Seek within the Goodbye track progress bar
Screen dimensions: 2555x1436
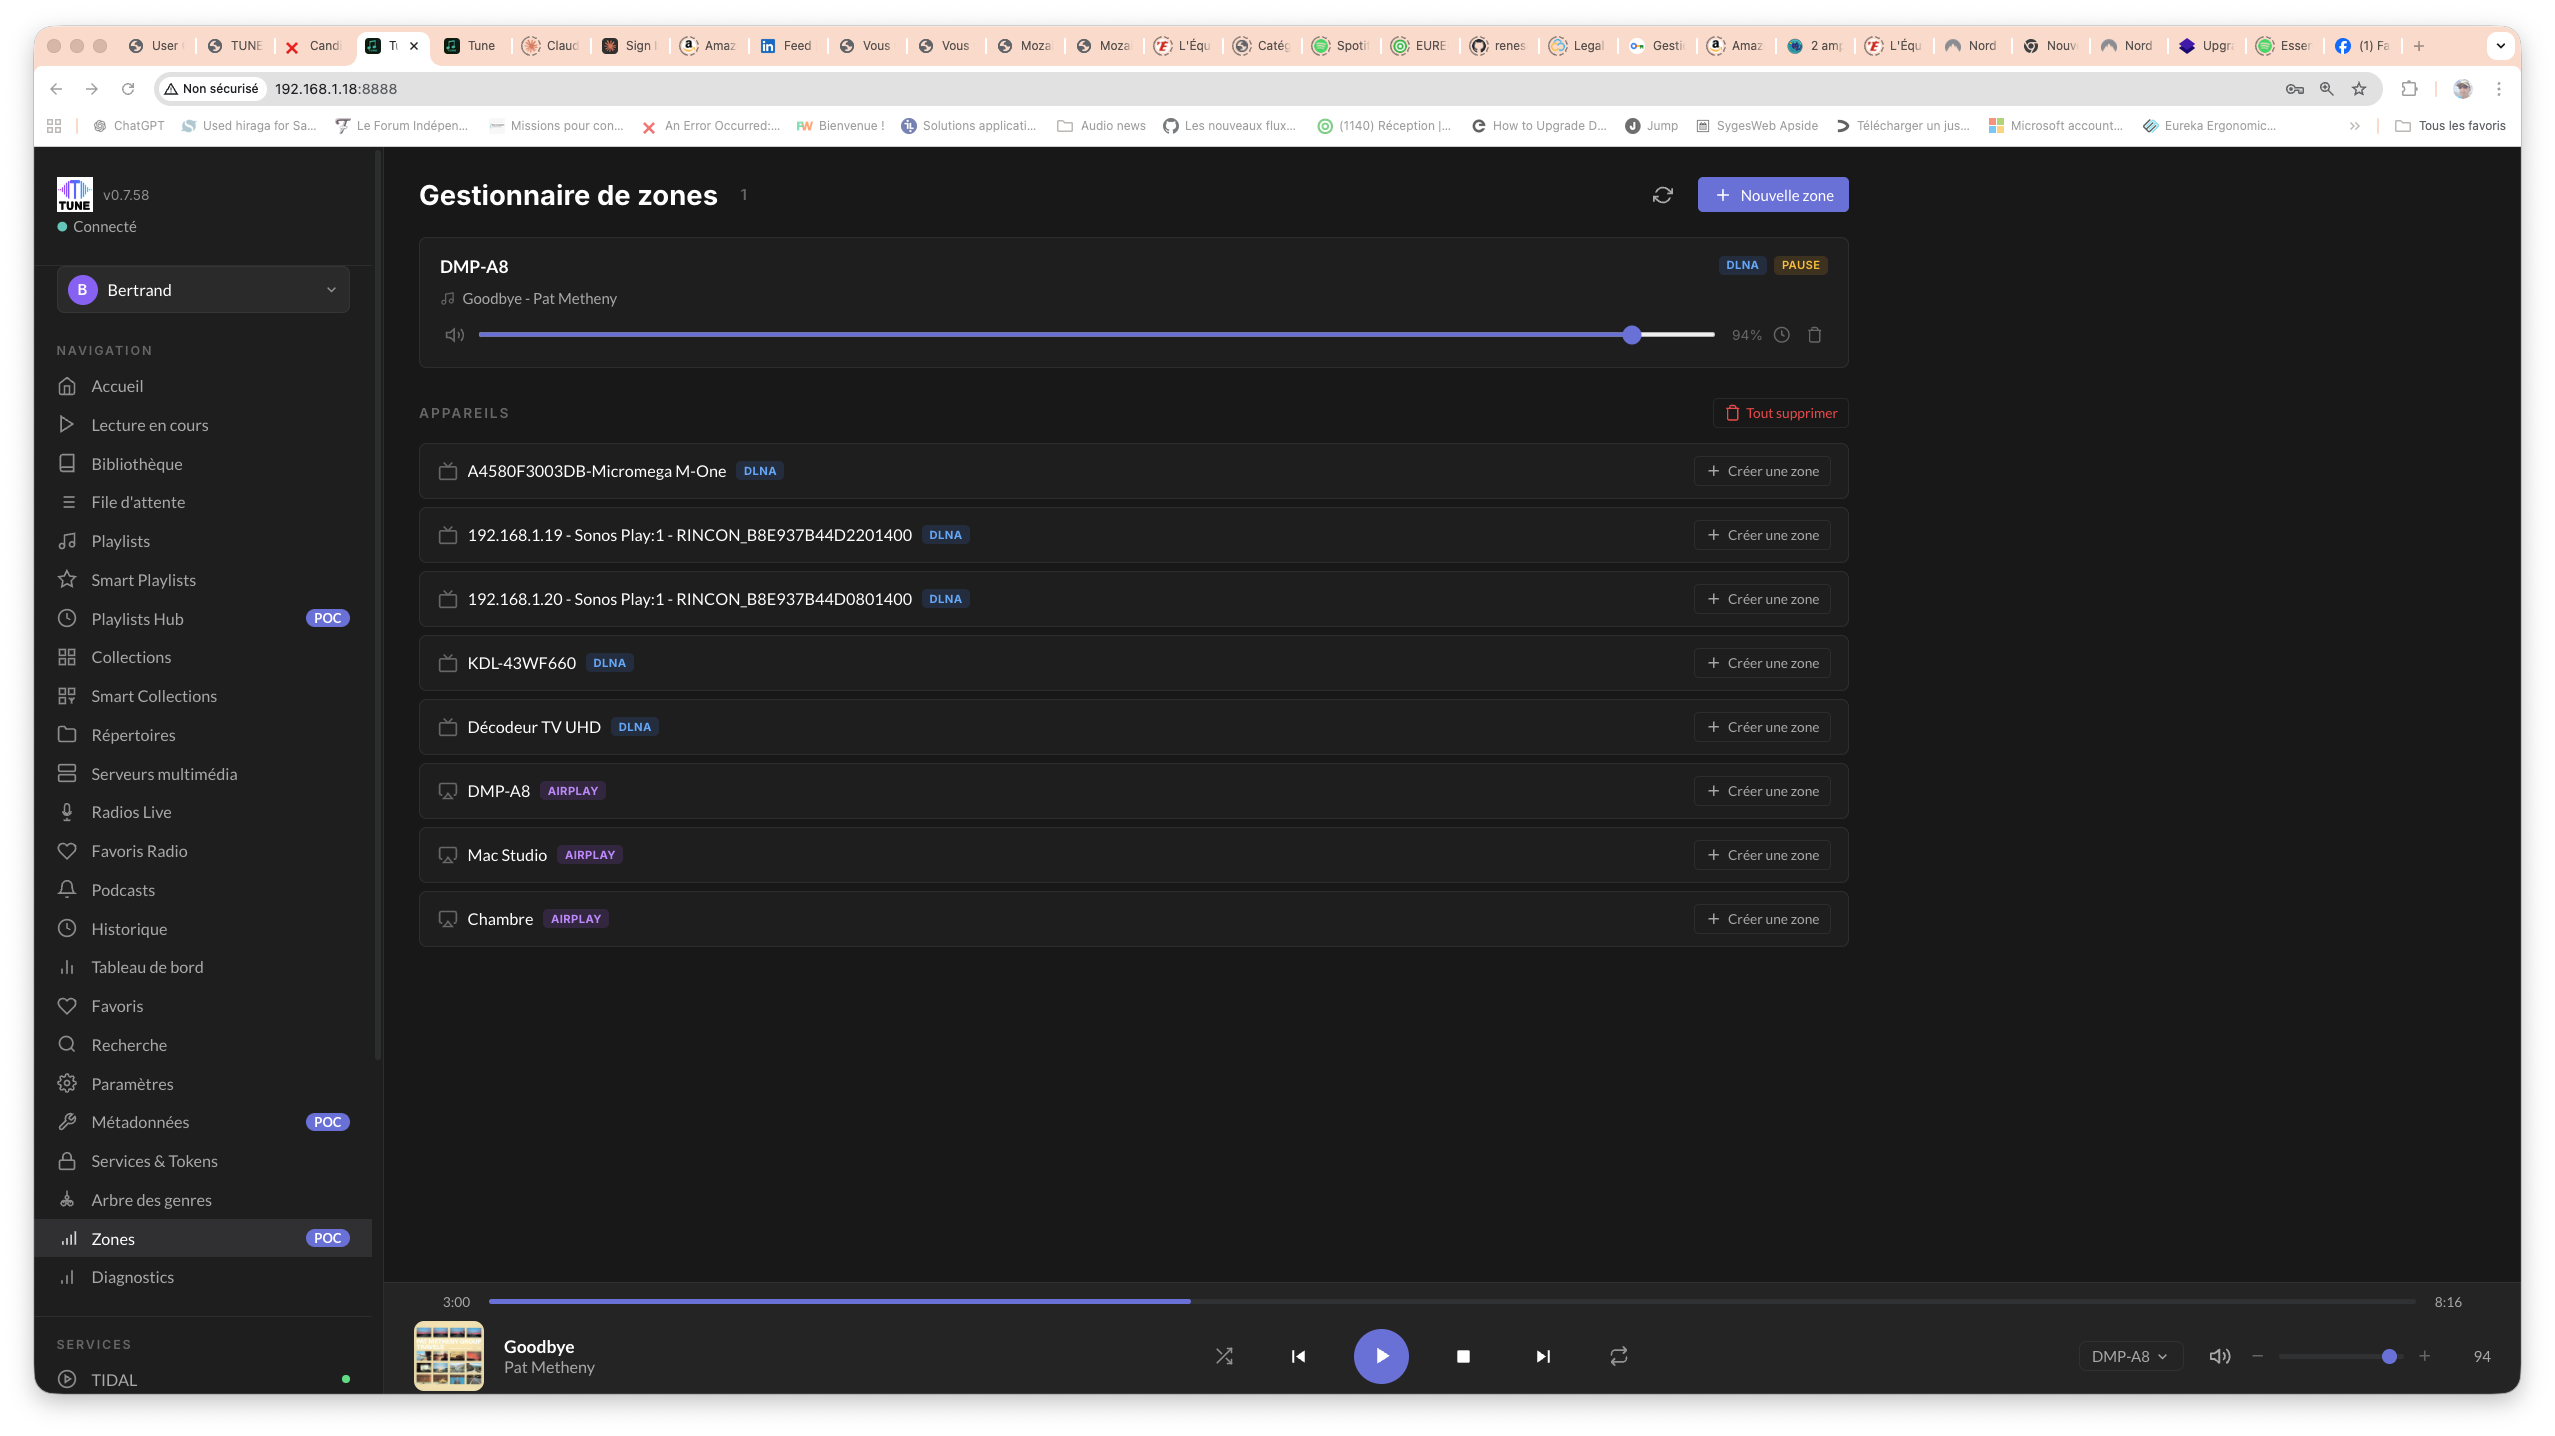pyautogui.click(x=1452, y=1302)
